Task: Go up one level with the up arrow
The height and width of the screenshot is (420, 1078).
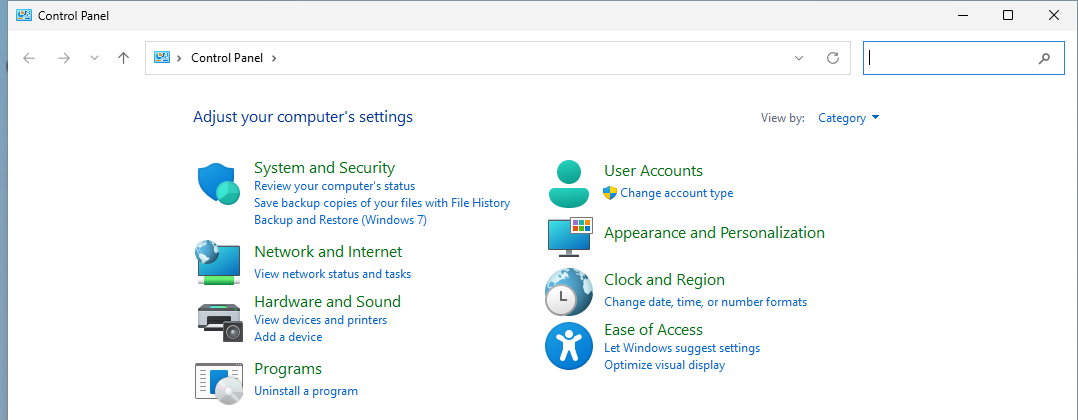Action: (124, 58)
